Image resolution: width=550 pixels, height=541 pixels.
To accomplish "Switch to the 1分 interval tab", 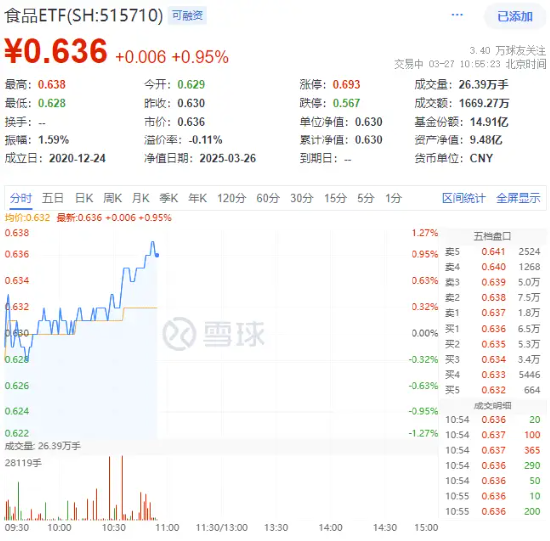I will pos(393,198).
